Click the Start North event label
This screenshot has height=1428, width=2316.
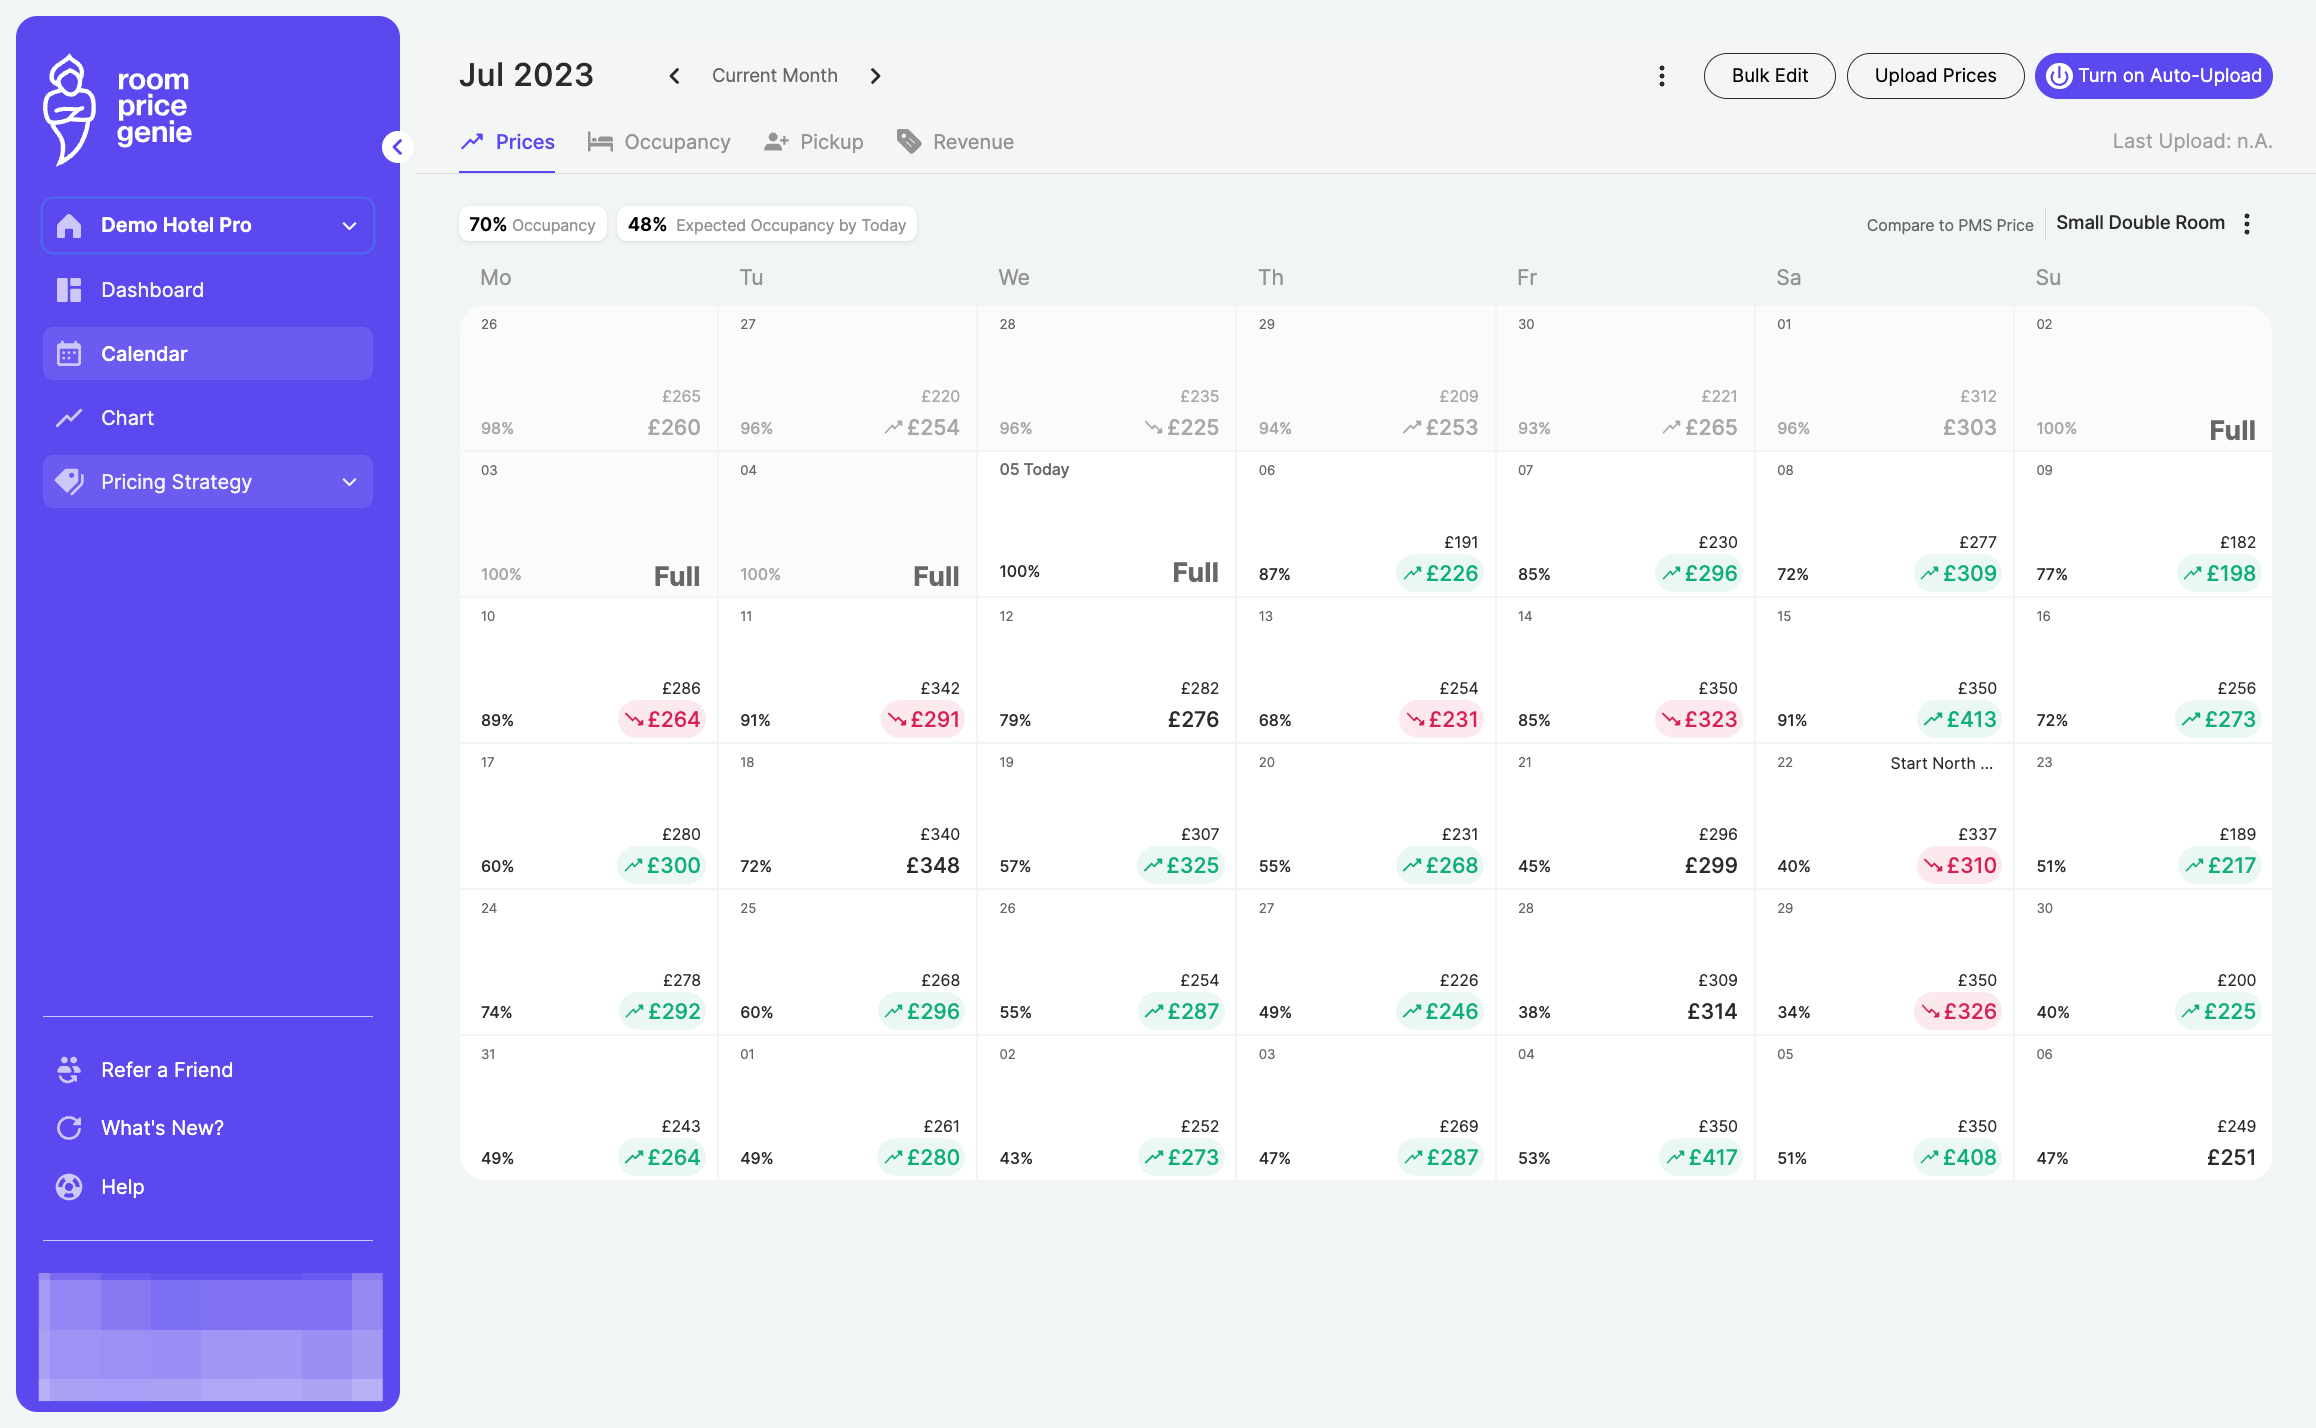coord(1941,763)
